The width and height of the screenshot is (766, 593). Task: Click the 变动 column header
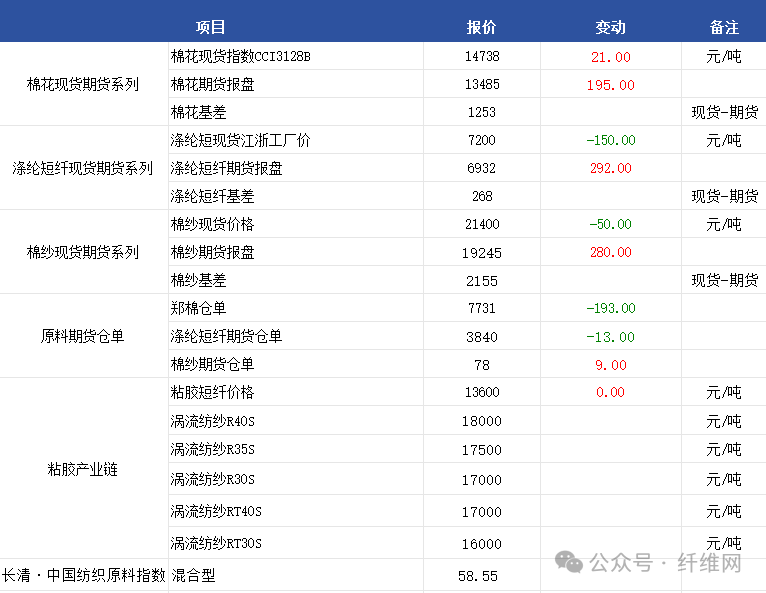pyautogui.click(x=610, y=27)
